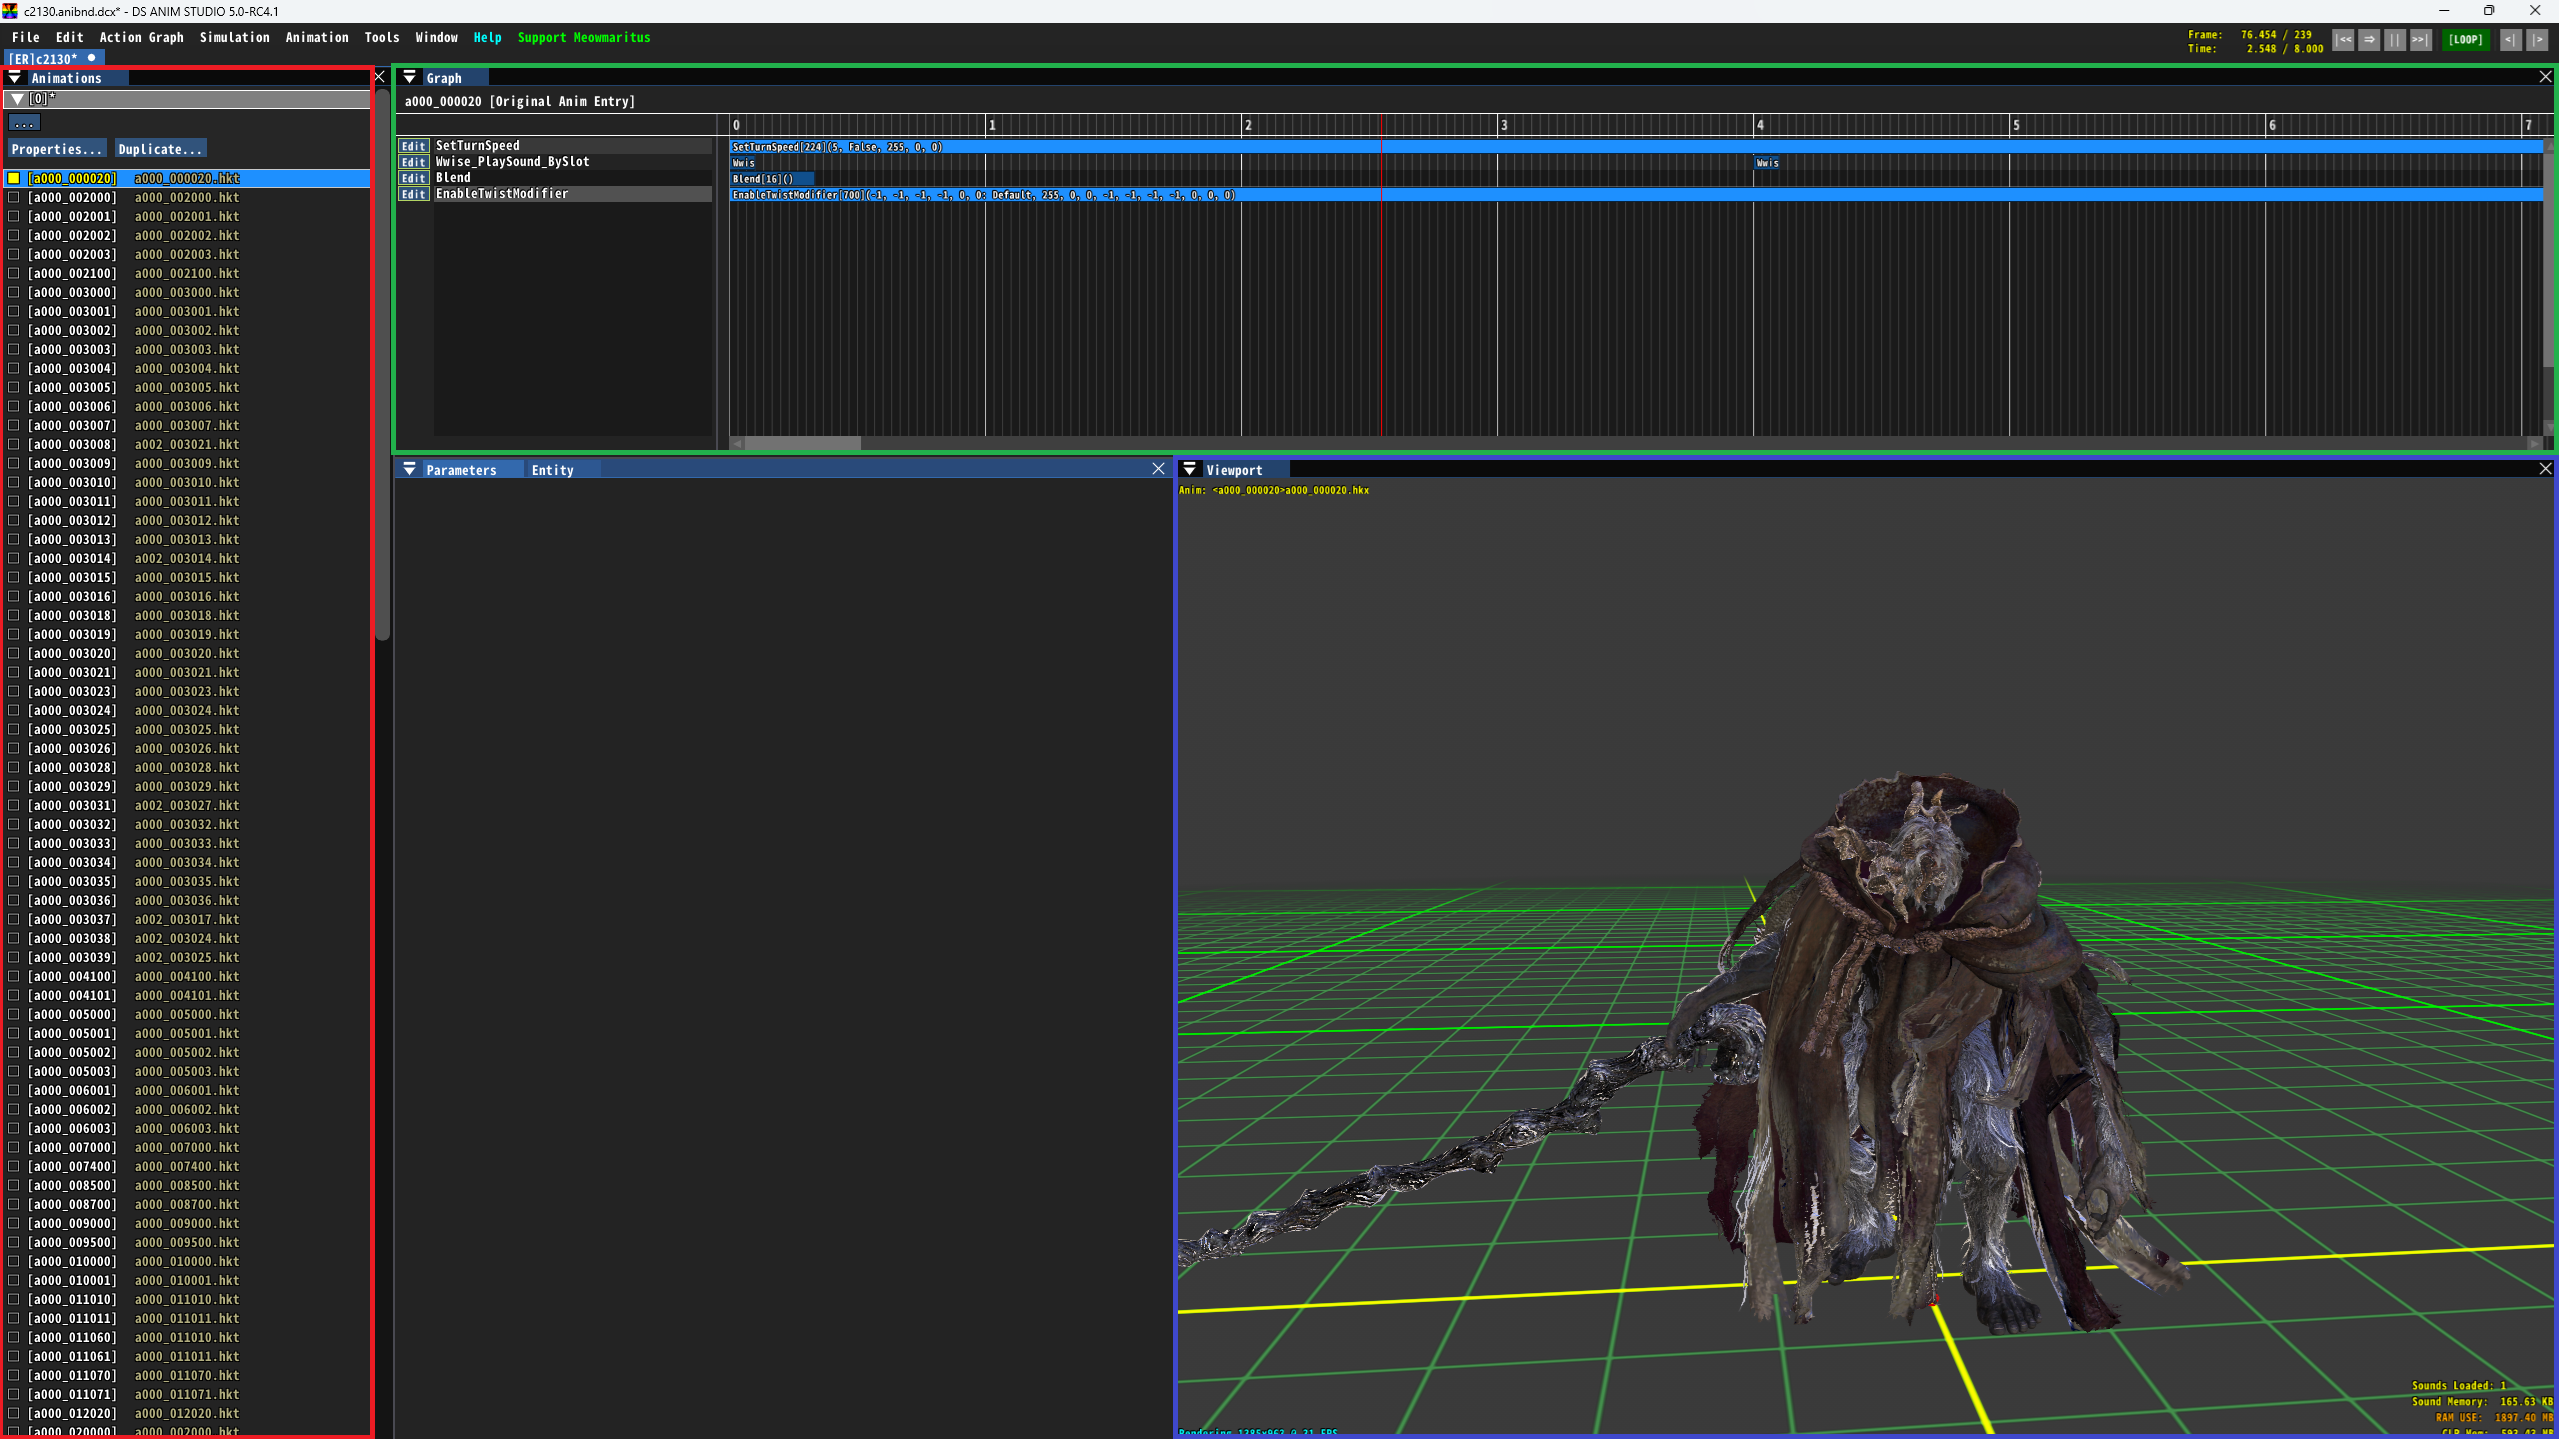Open the Edit menu
Viewport: 2559px width, 1439px height.
tap(69, 37)
